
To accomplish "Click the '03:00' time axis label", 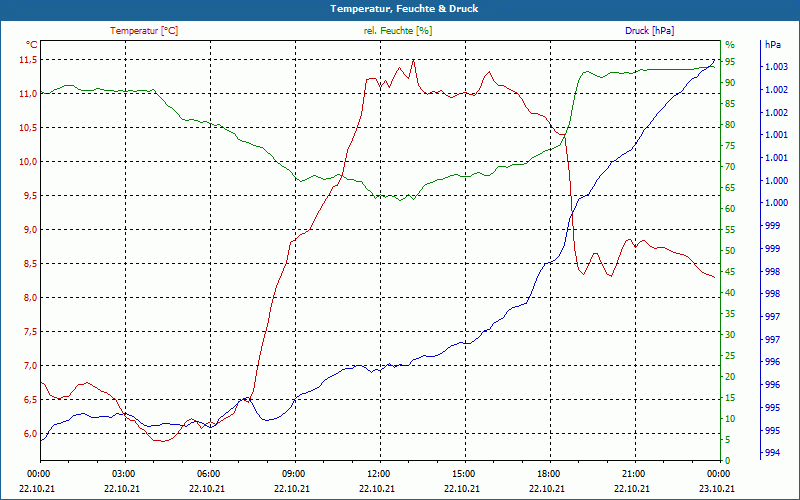I will click(x=122, y=474).
